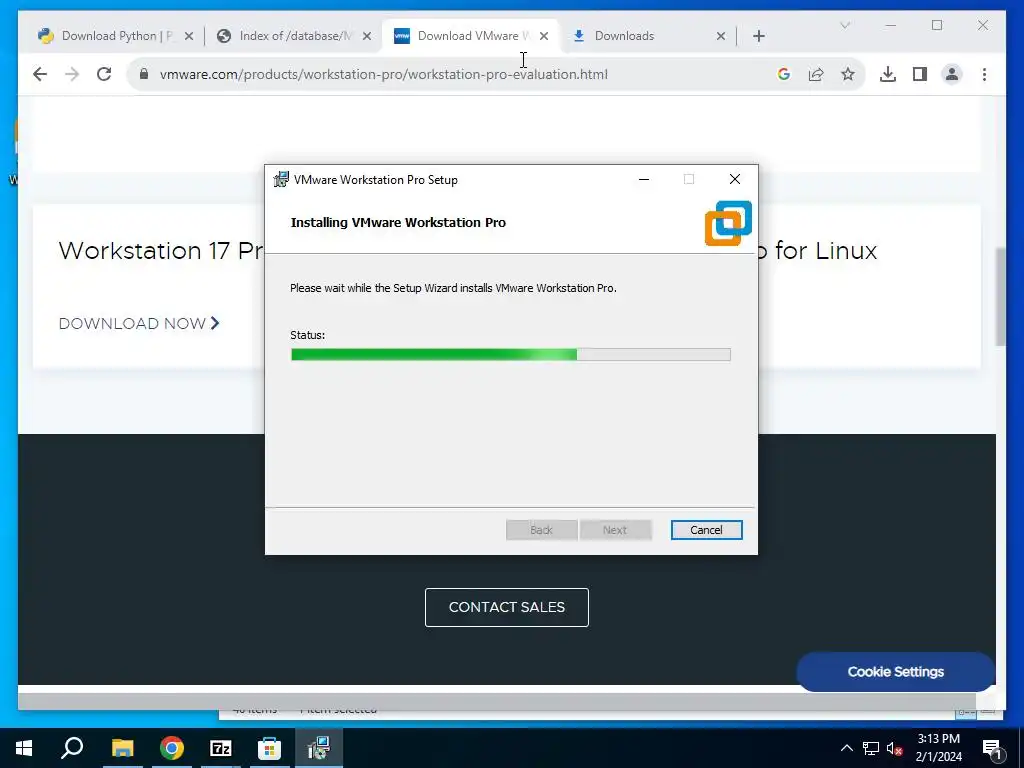
Task: Click the page vertical scrollbar thumb
Action: (x=1000, y=297)
